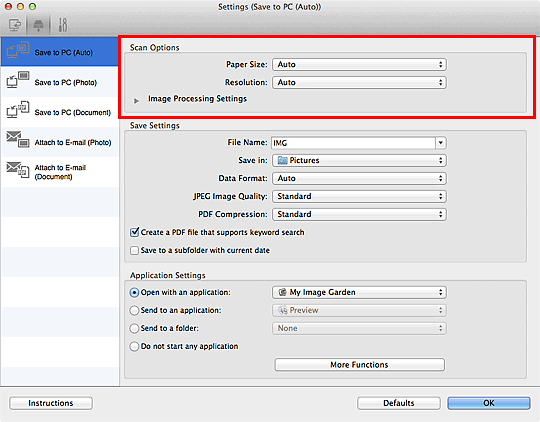Click the Image Processing Settings label
Image resolution: width=540 pixels, height=422 pixels.
197,99
